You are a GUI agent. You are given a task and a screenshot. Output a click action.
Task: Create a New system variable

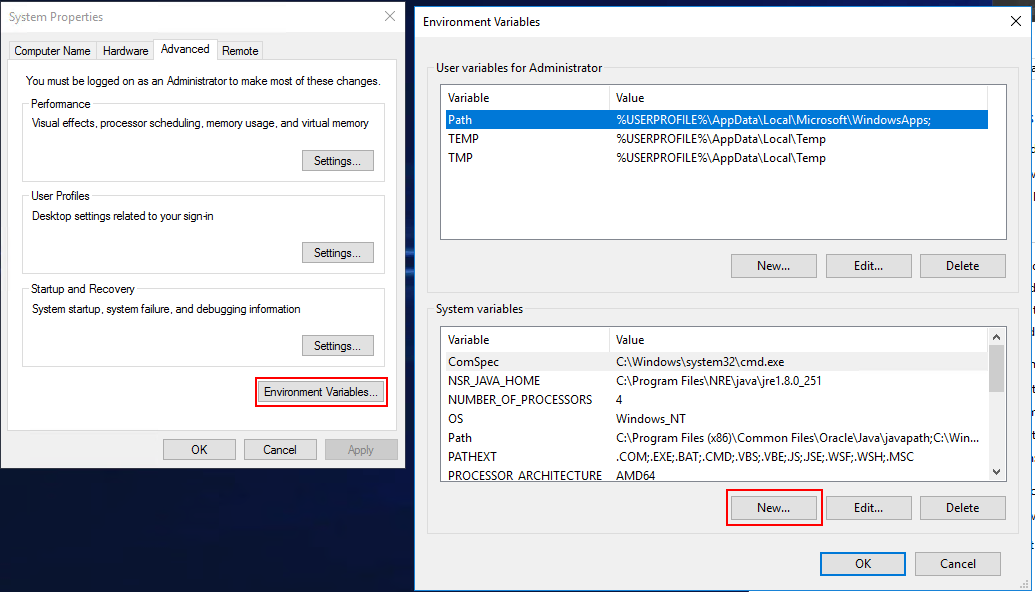pyautogui.click(x=773, y=508)
